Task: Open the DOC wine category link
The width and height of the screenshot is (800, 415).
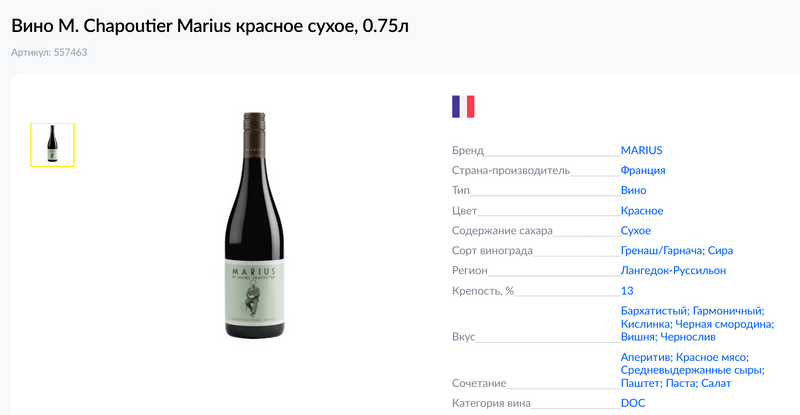Action: 633,403
